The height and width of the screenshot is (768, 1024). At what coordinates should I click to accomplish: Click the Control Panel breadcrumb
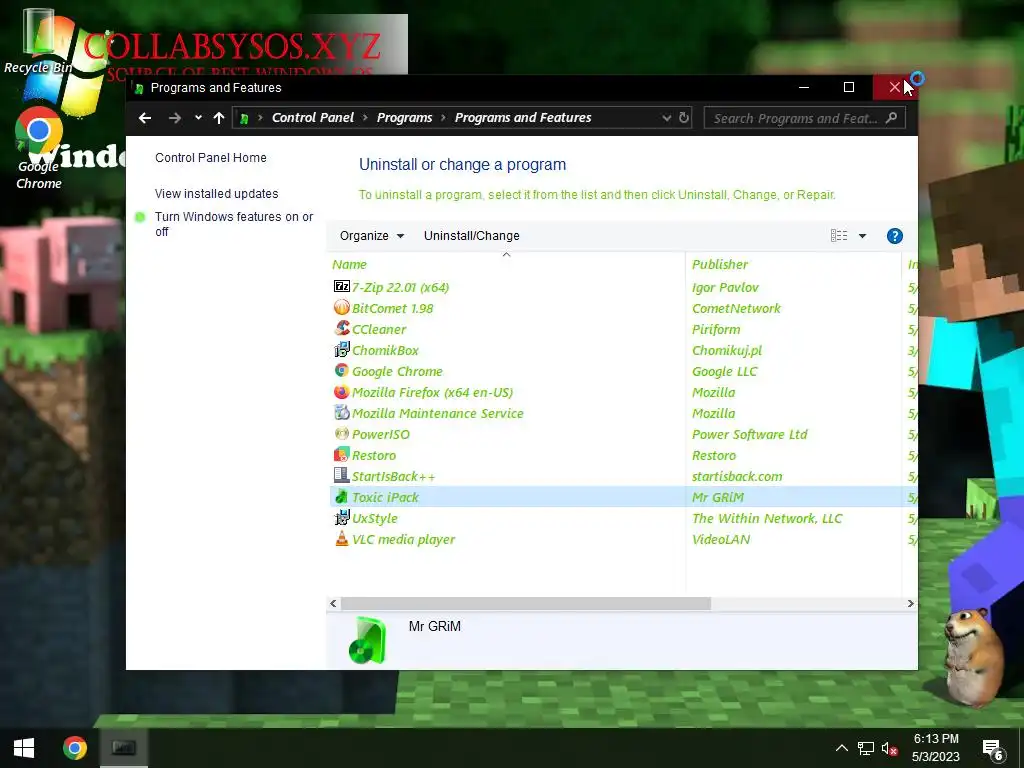coord(313,118)
